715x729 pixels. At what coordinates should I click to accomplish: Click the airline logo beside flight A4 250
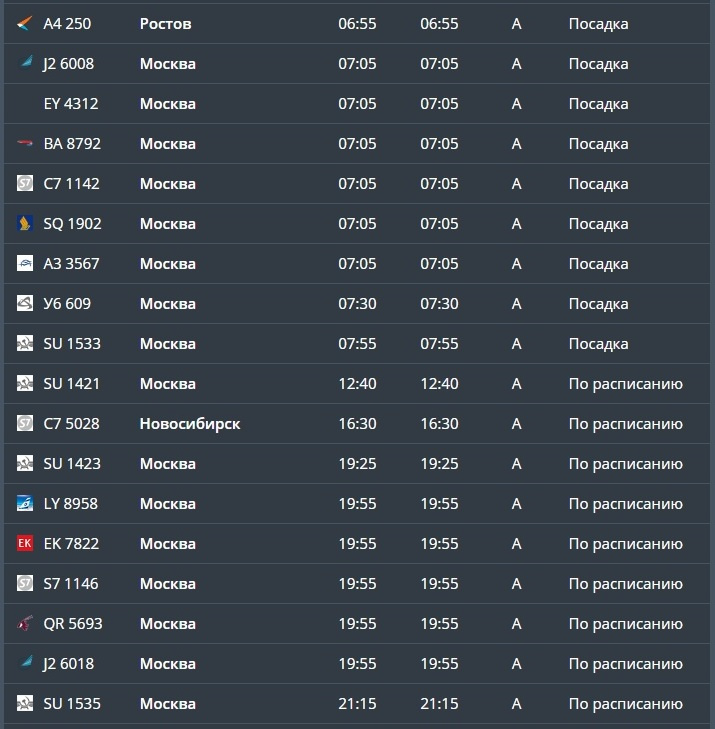coord(25,23)
